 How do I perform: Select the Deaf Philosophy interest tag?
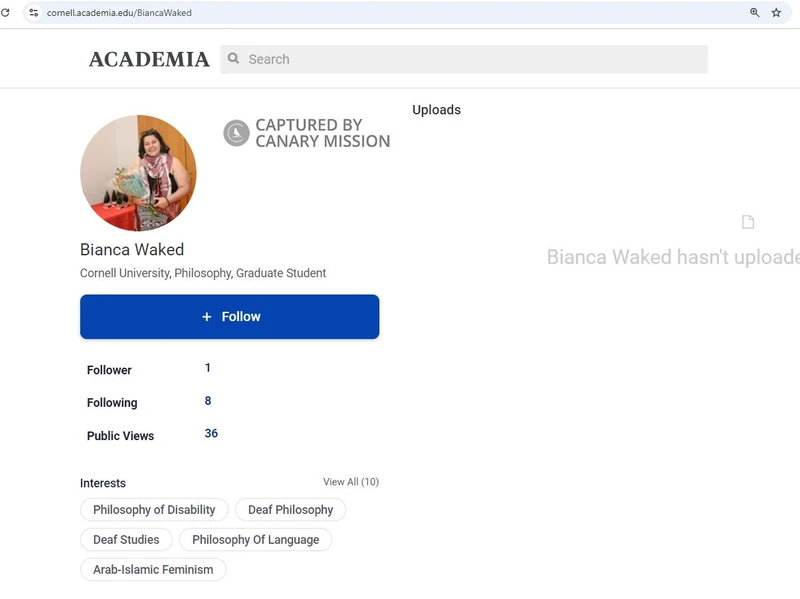(x=290, y=510)
